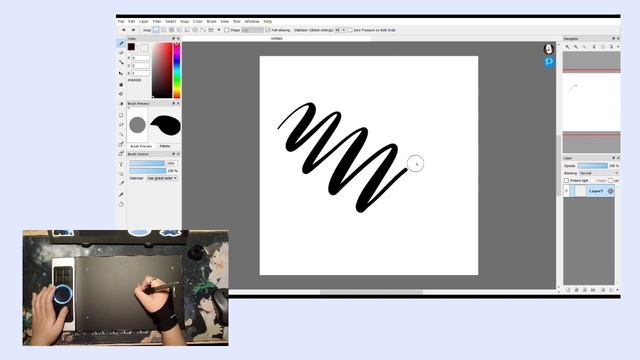Check the Protect Alpha checkbox
Image resolution: width=640 pixels, height=360 pixels.
pyautogui.click(x=567, y=180)
